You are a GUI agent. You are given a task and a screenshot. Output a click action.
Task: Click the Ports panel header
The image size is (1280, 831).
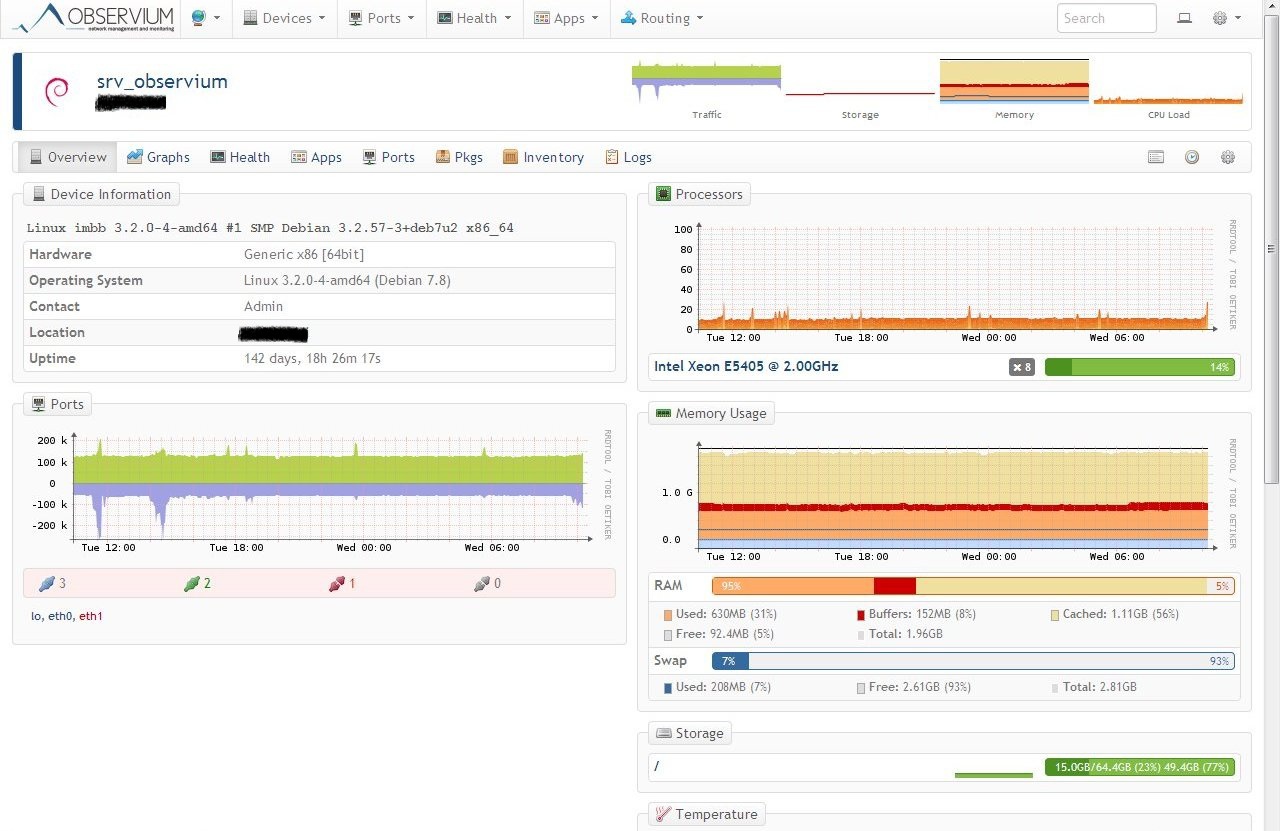[57, 404]
